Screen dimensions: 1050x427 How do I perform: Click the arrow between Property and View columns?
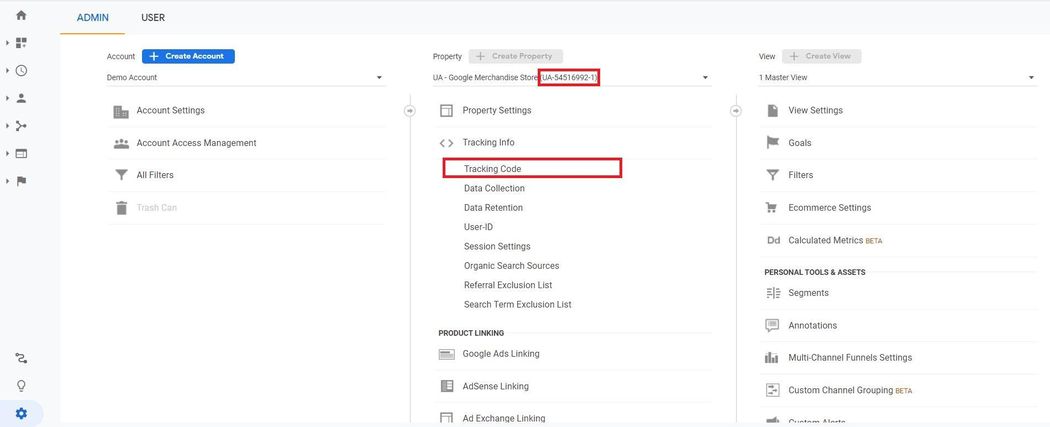pyautogui.click(x=736, y=110)
